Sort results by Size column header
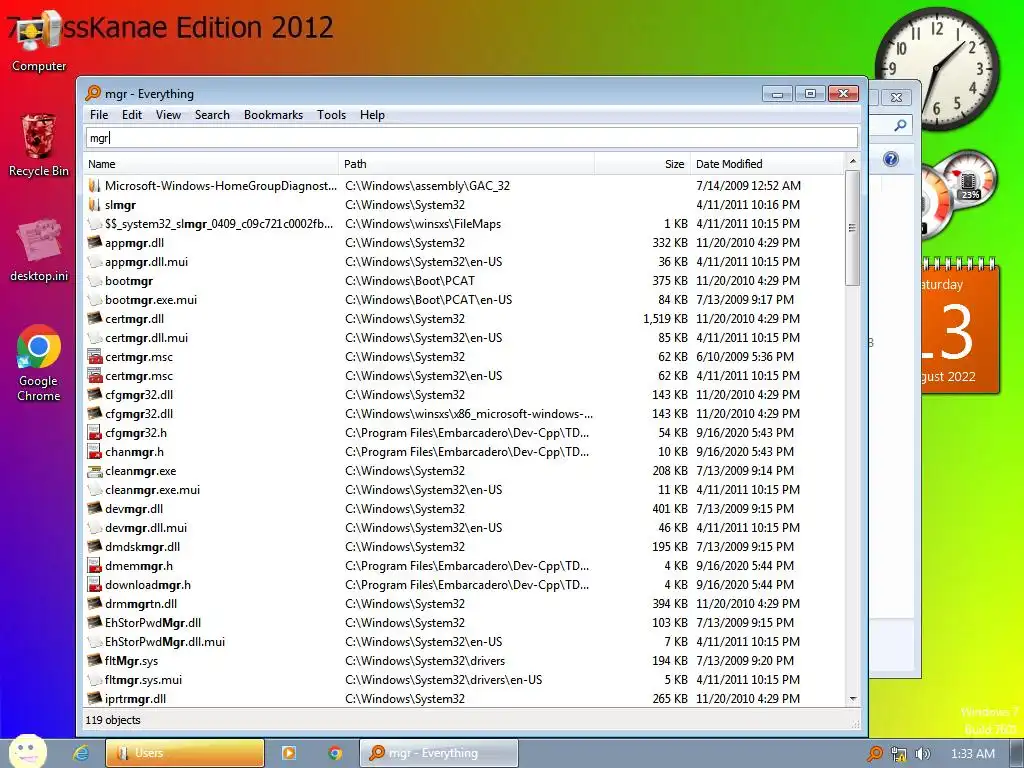The height and width of the screenshot is (768, 1024). point(642,164)
